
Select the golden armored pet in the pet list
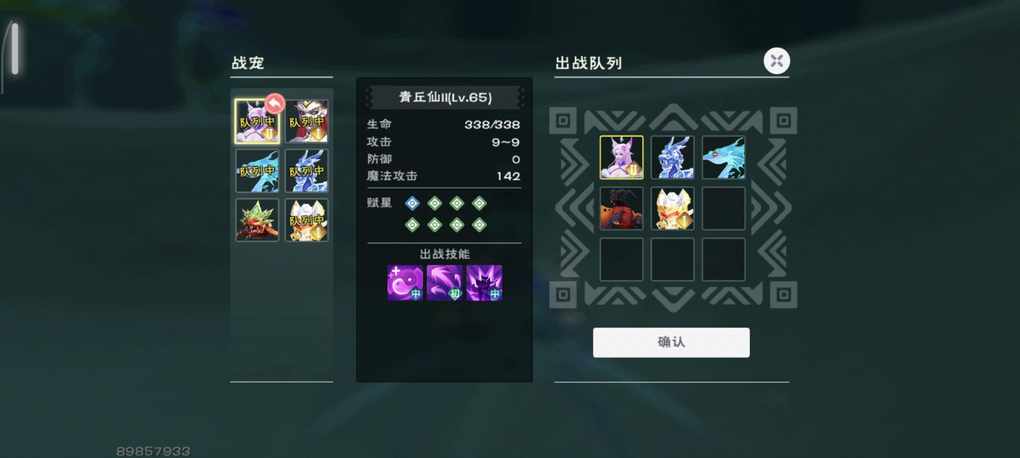(x=306, y=220)
